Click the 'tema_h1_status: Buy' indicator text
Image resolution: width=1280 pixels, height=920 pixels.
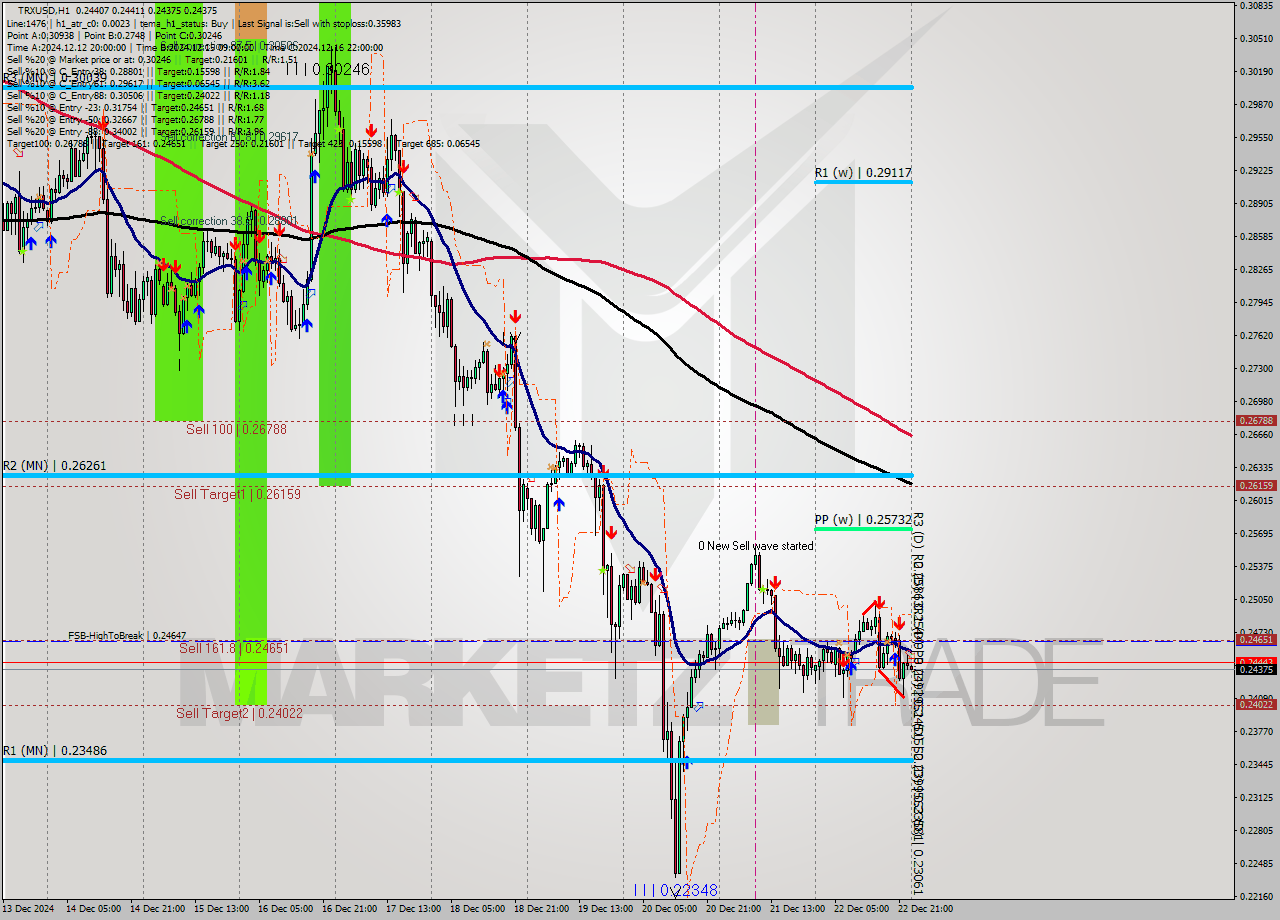pyautogui.click(x=184, y=23)
